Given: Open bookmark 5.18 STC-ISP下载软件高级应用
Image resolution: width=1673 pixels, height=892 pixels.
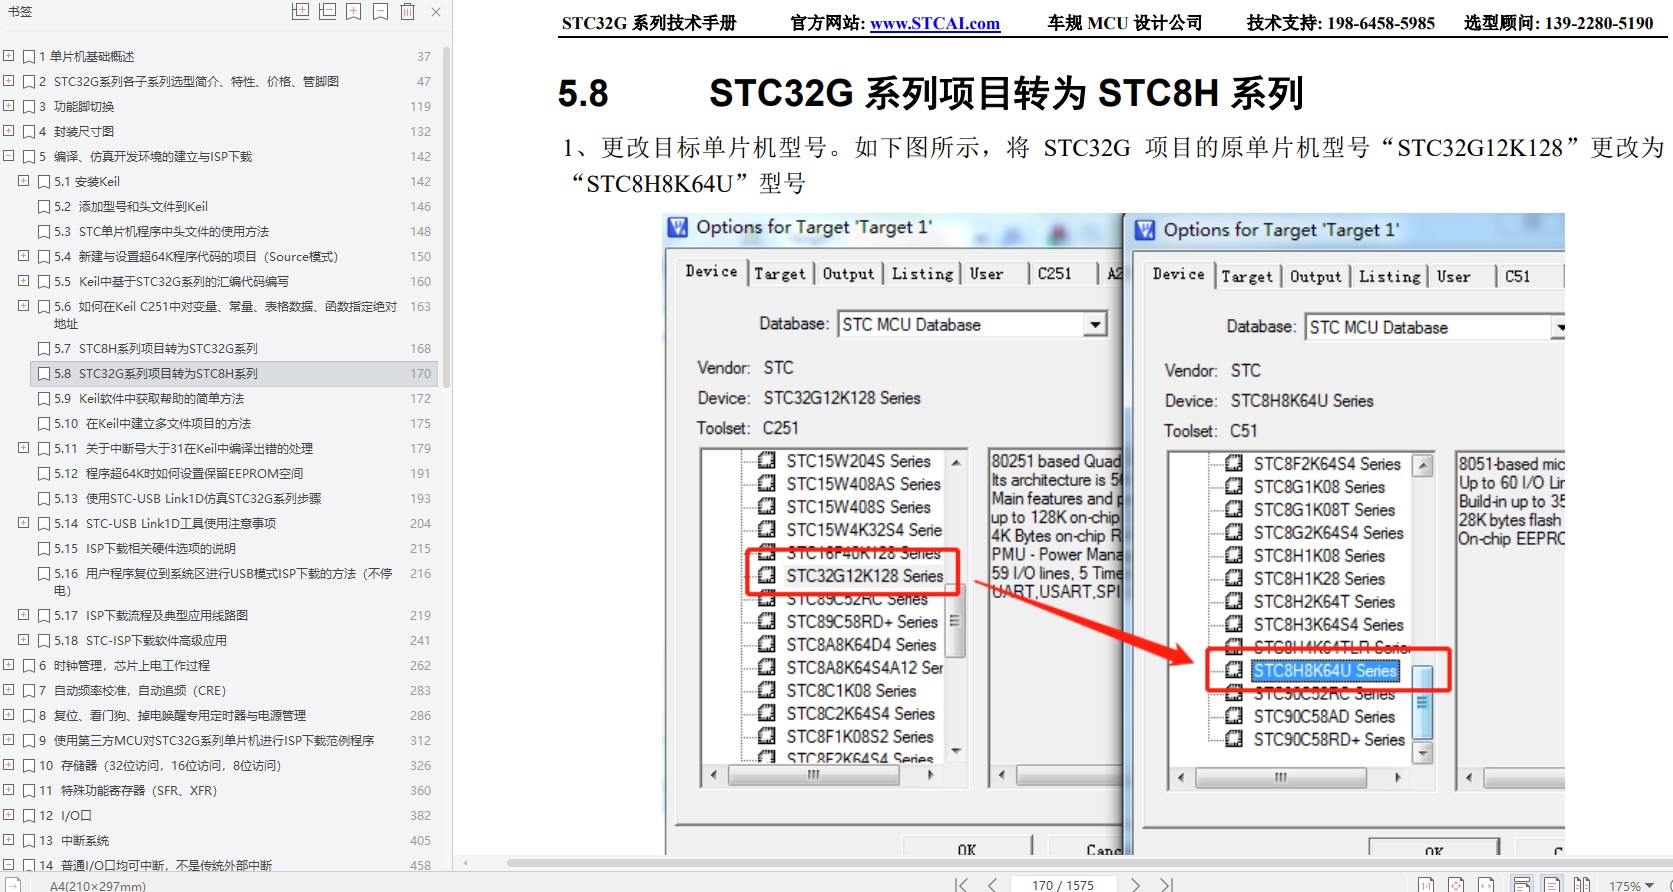Looking at the screenshot, I should (x=140, y=641).
